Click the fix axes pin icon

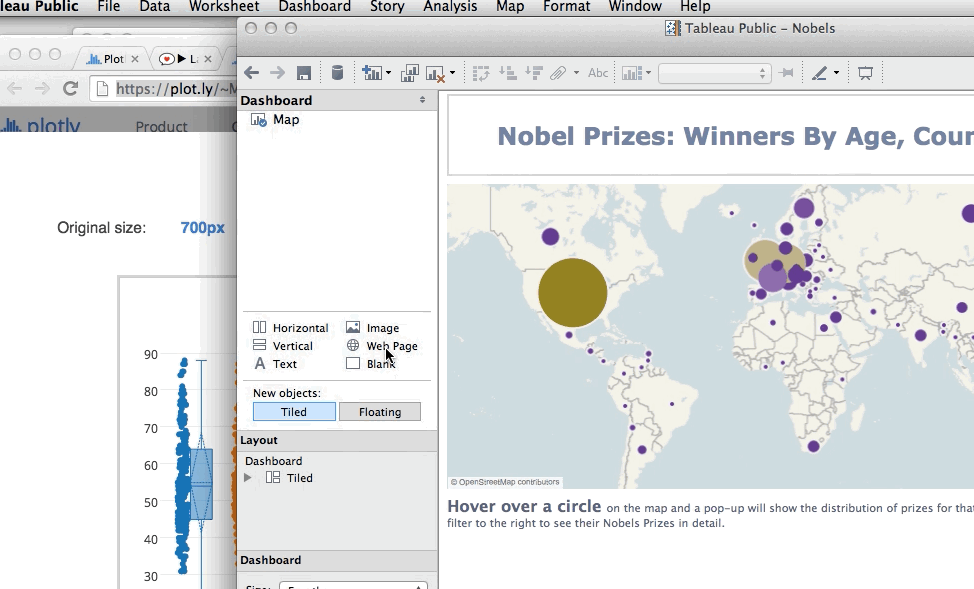coord(786,73)
